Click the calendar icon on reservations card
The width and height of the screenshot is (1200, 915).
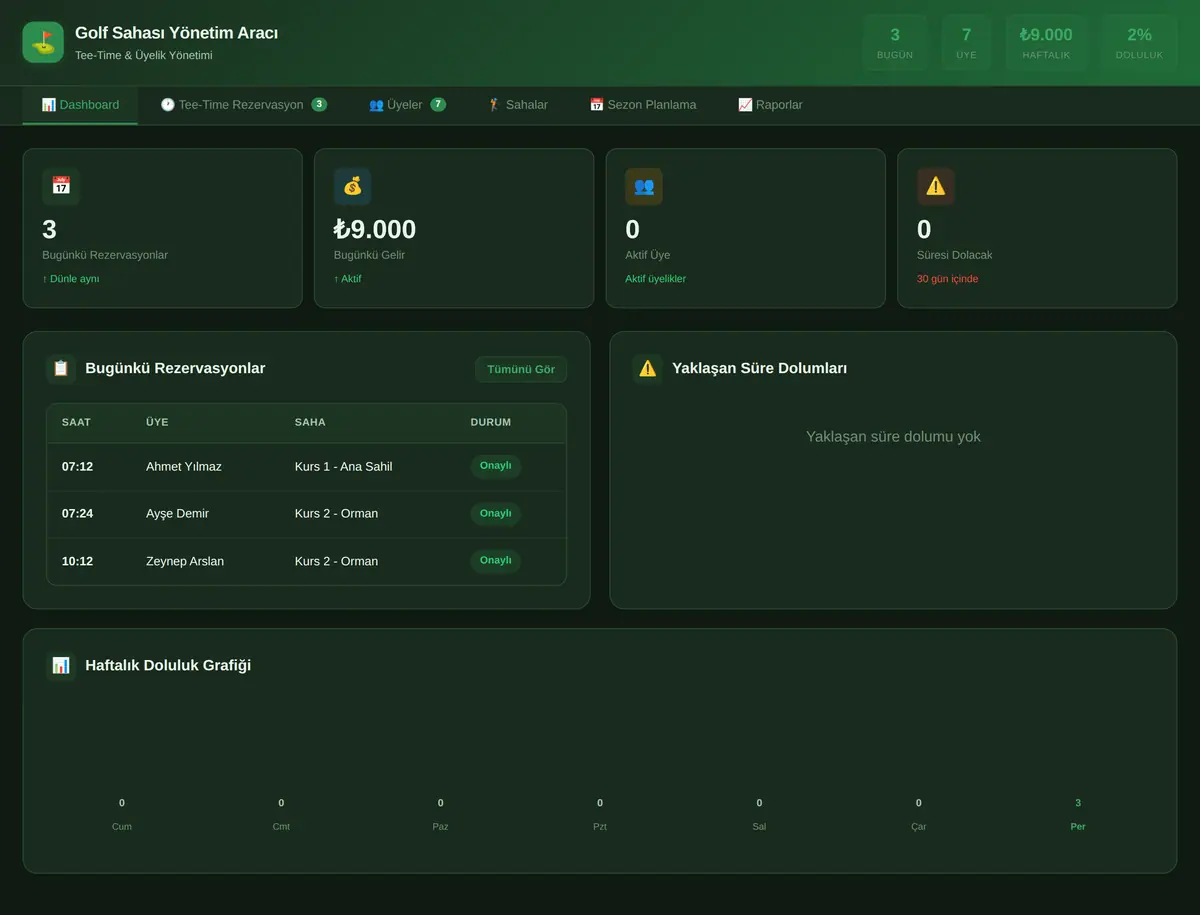pyautogui.click(x=61, y=186)
